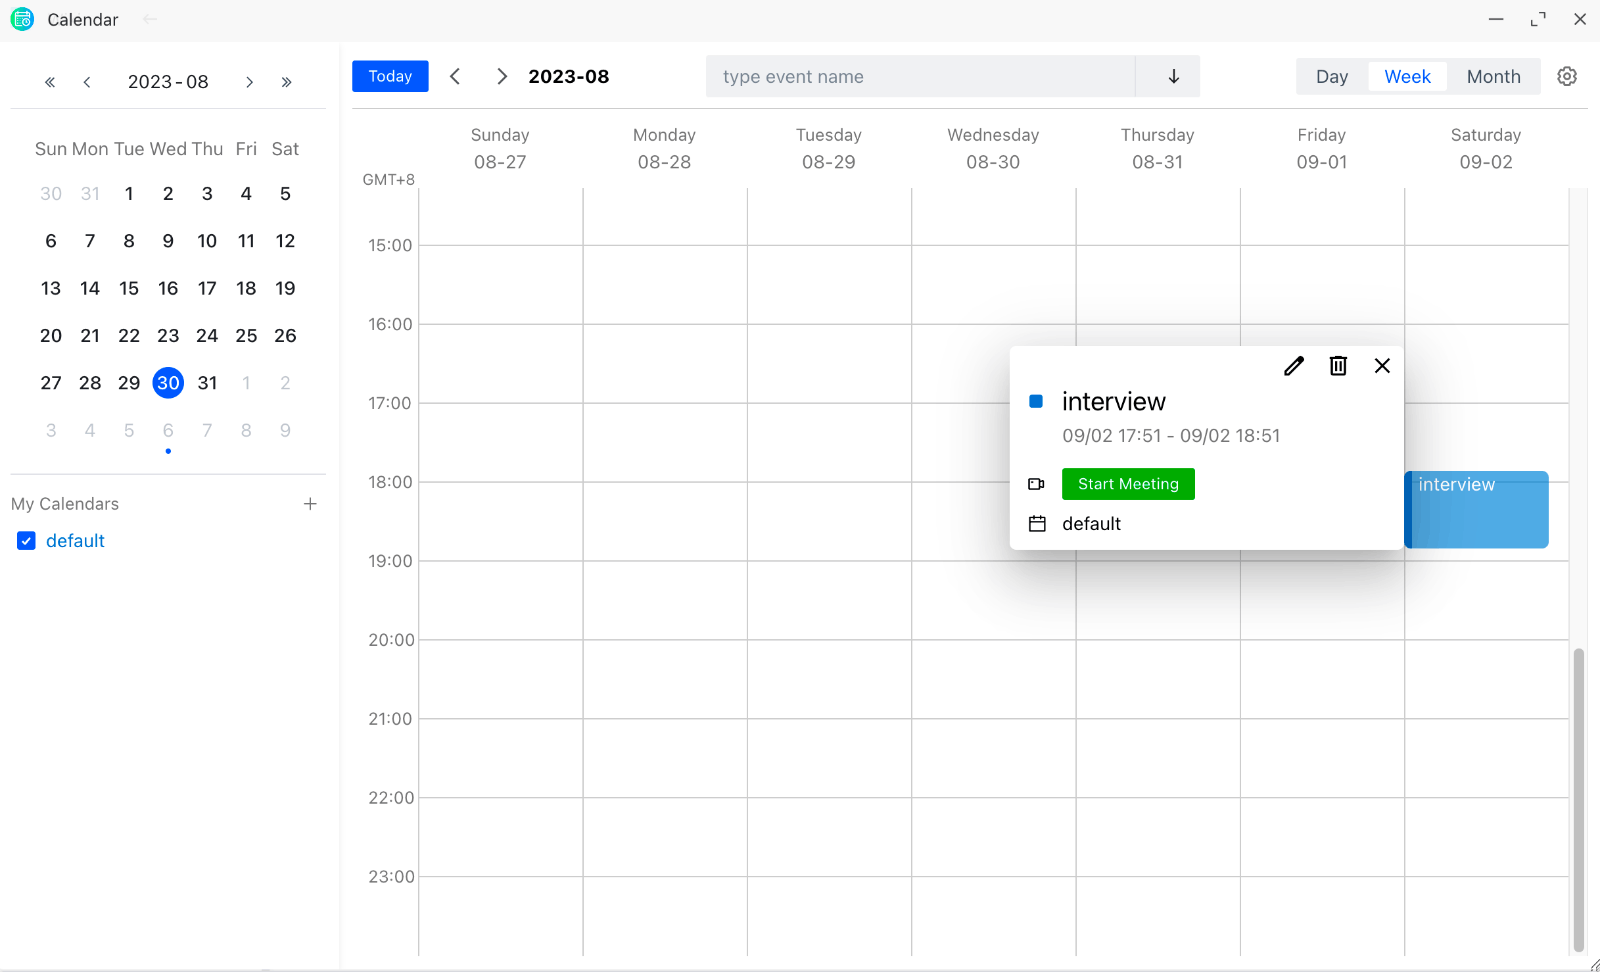This screenshot has width=1600, height=972.
Task: Switch to Day view
Action: pos(1331,77)
